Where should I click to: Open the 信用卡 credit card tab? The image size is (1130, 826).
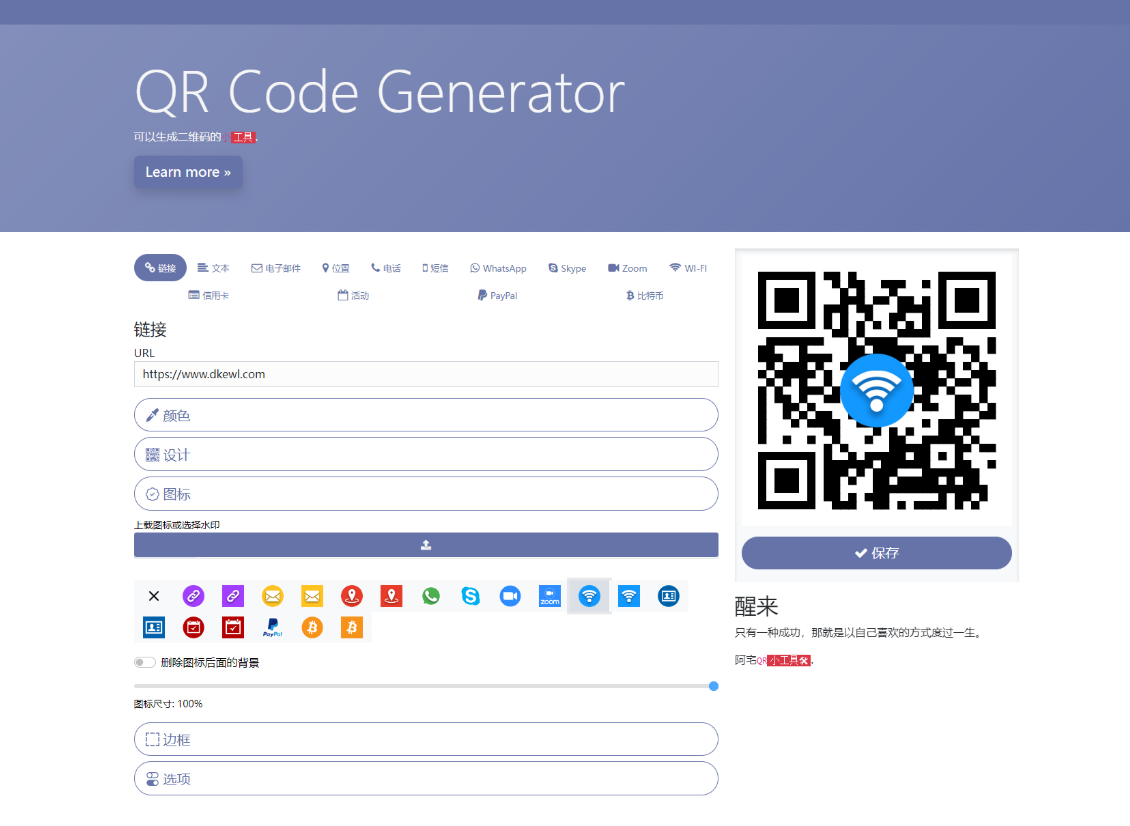coord(208,296)
